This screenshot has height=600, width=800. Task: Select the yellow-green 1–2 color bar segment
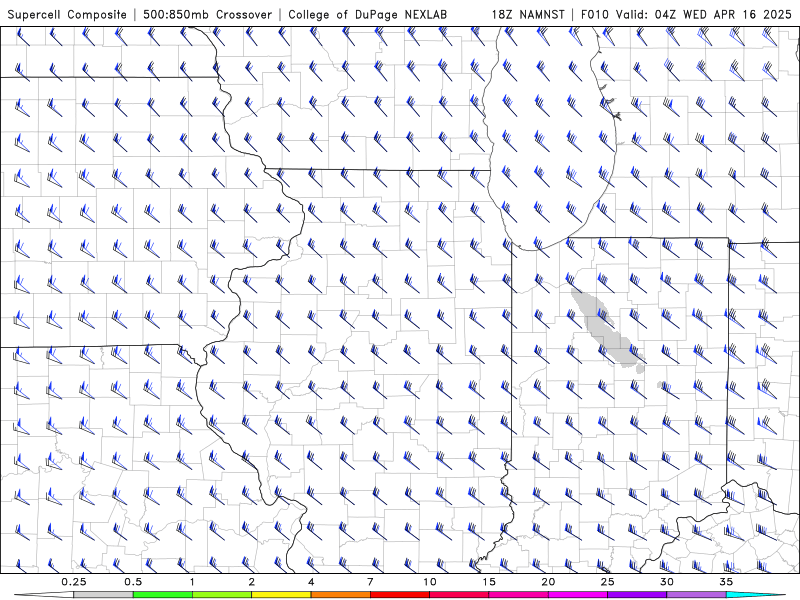221,595
